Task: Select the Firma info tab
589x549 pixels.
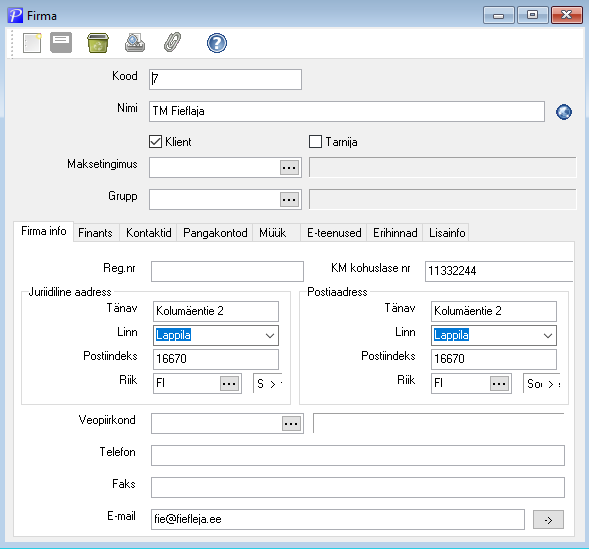Action: point(44,231)
